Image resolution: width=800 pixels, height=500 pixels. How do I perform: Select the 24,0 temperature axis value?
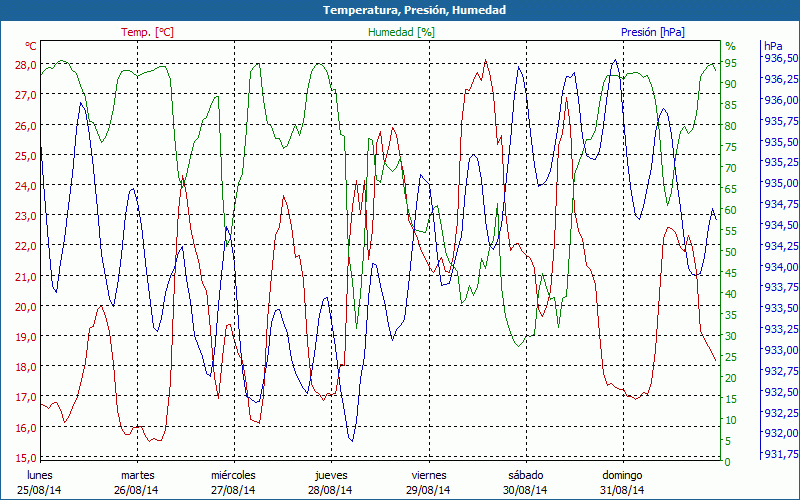pyautogui.click(x=26, y=186)
